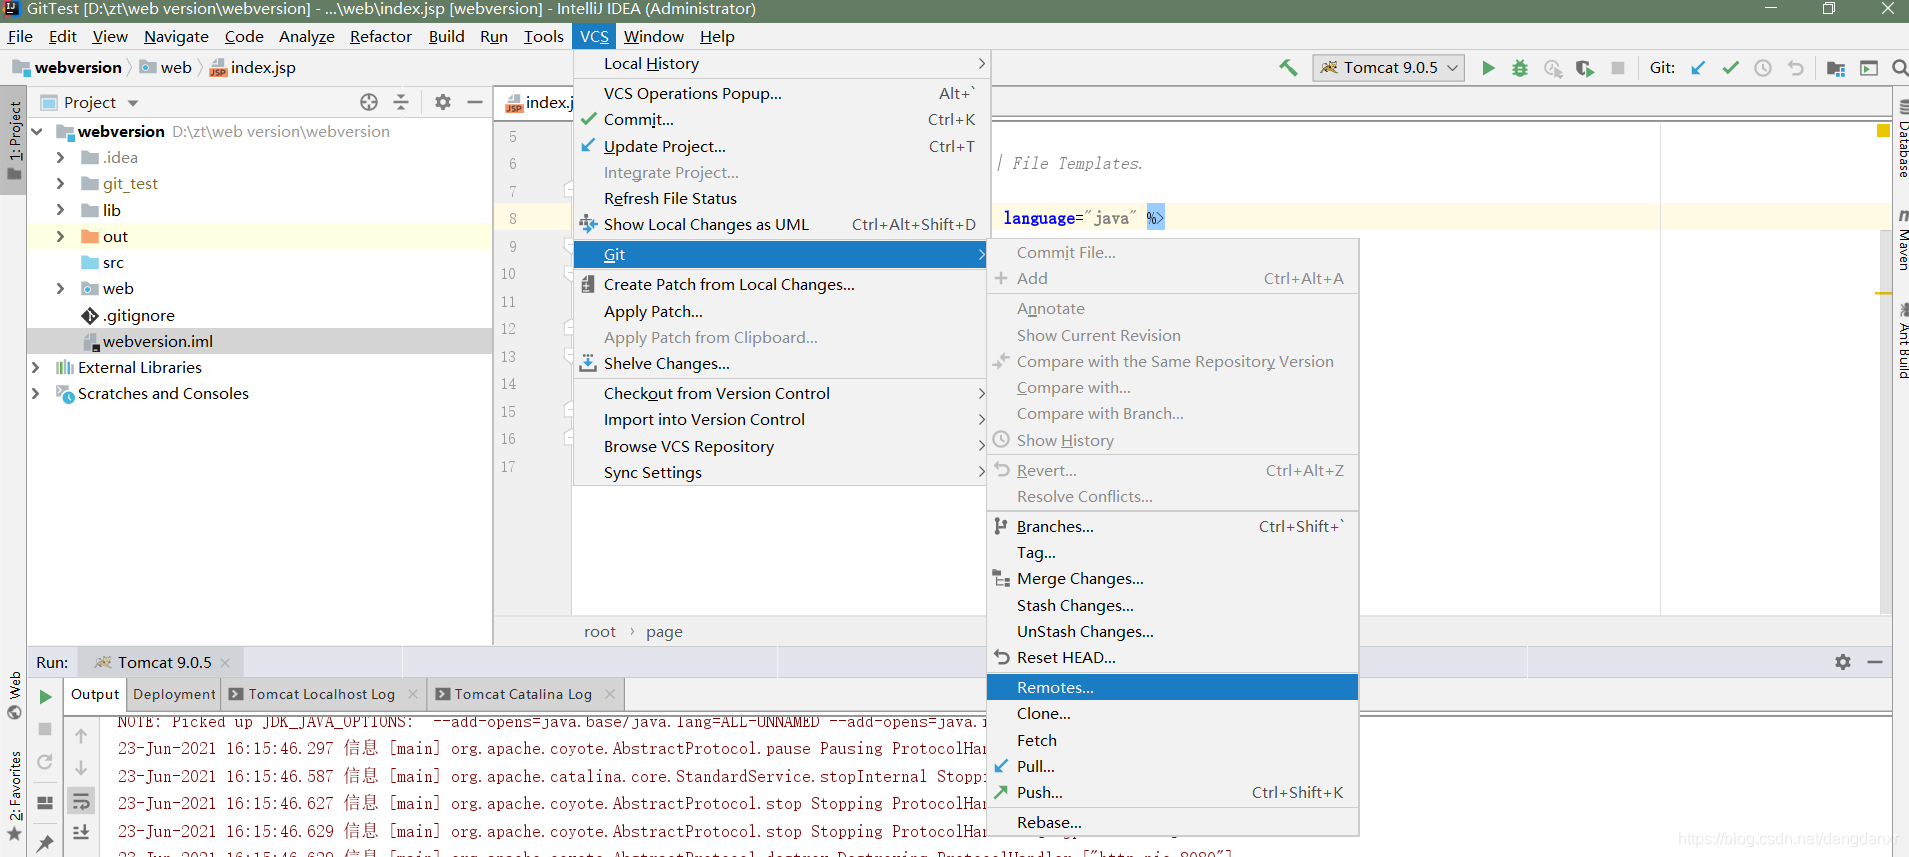This screenshot has height=857, width=1909.
Task: Open the Maven tool window
Action: coord(1901,240)
